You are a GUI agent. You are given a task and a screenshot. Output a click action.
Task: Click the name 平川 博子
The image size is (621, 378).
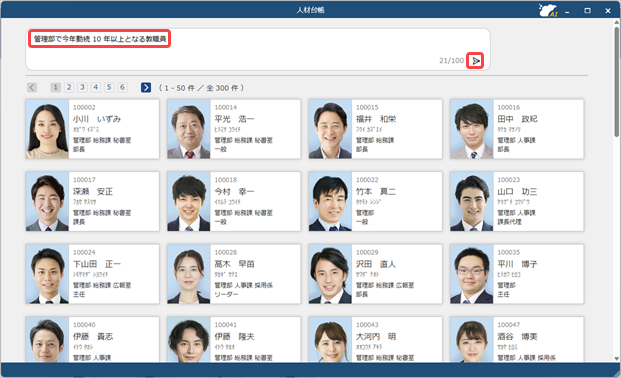pyautogui.click(x=517, y=264)
